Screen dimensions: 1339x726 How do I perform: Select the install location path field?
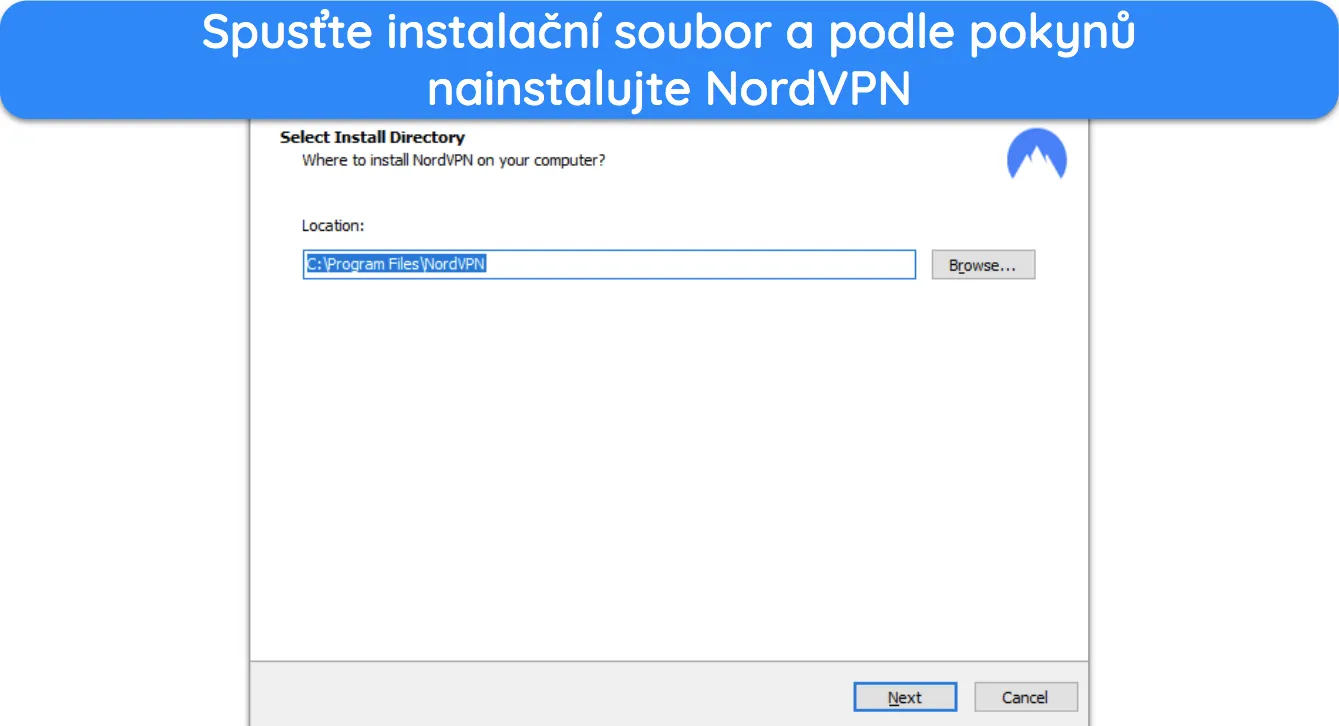click(609, 265)
